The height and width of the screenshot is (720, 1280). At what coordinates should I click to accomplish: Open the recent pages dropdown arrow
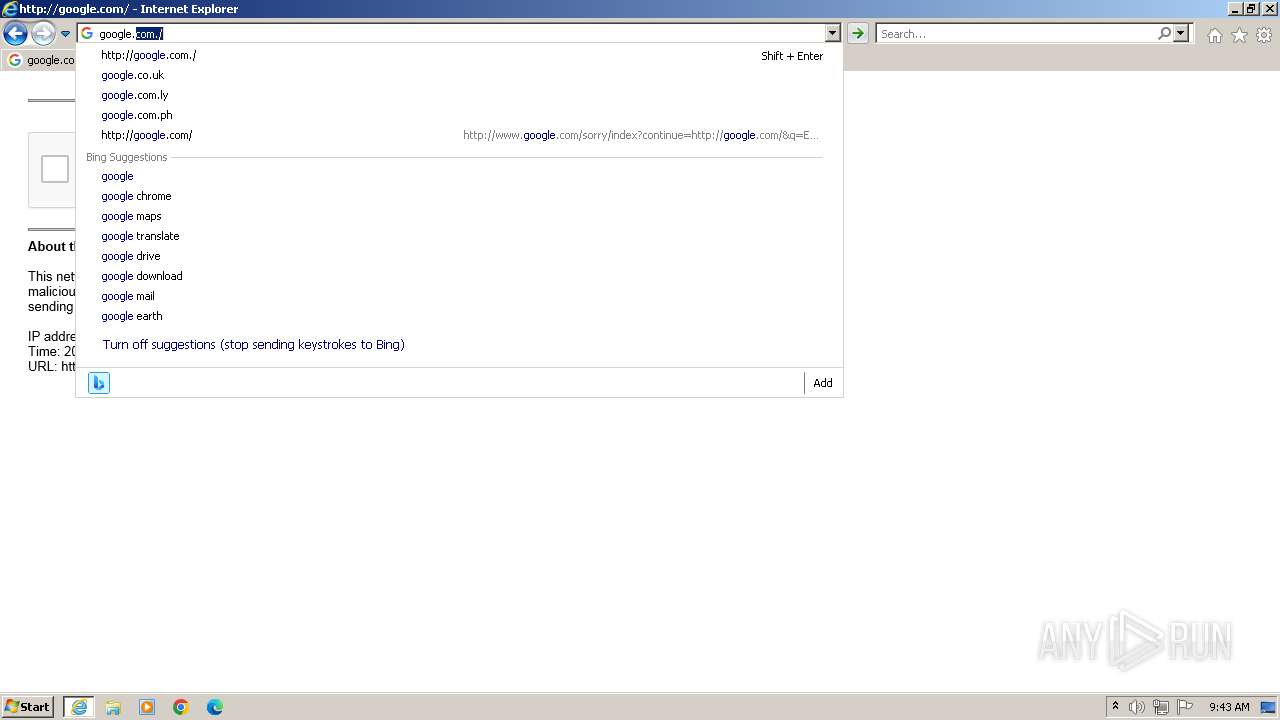pyautogui.click(x=65, y=34)
